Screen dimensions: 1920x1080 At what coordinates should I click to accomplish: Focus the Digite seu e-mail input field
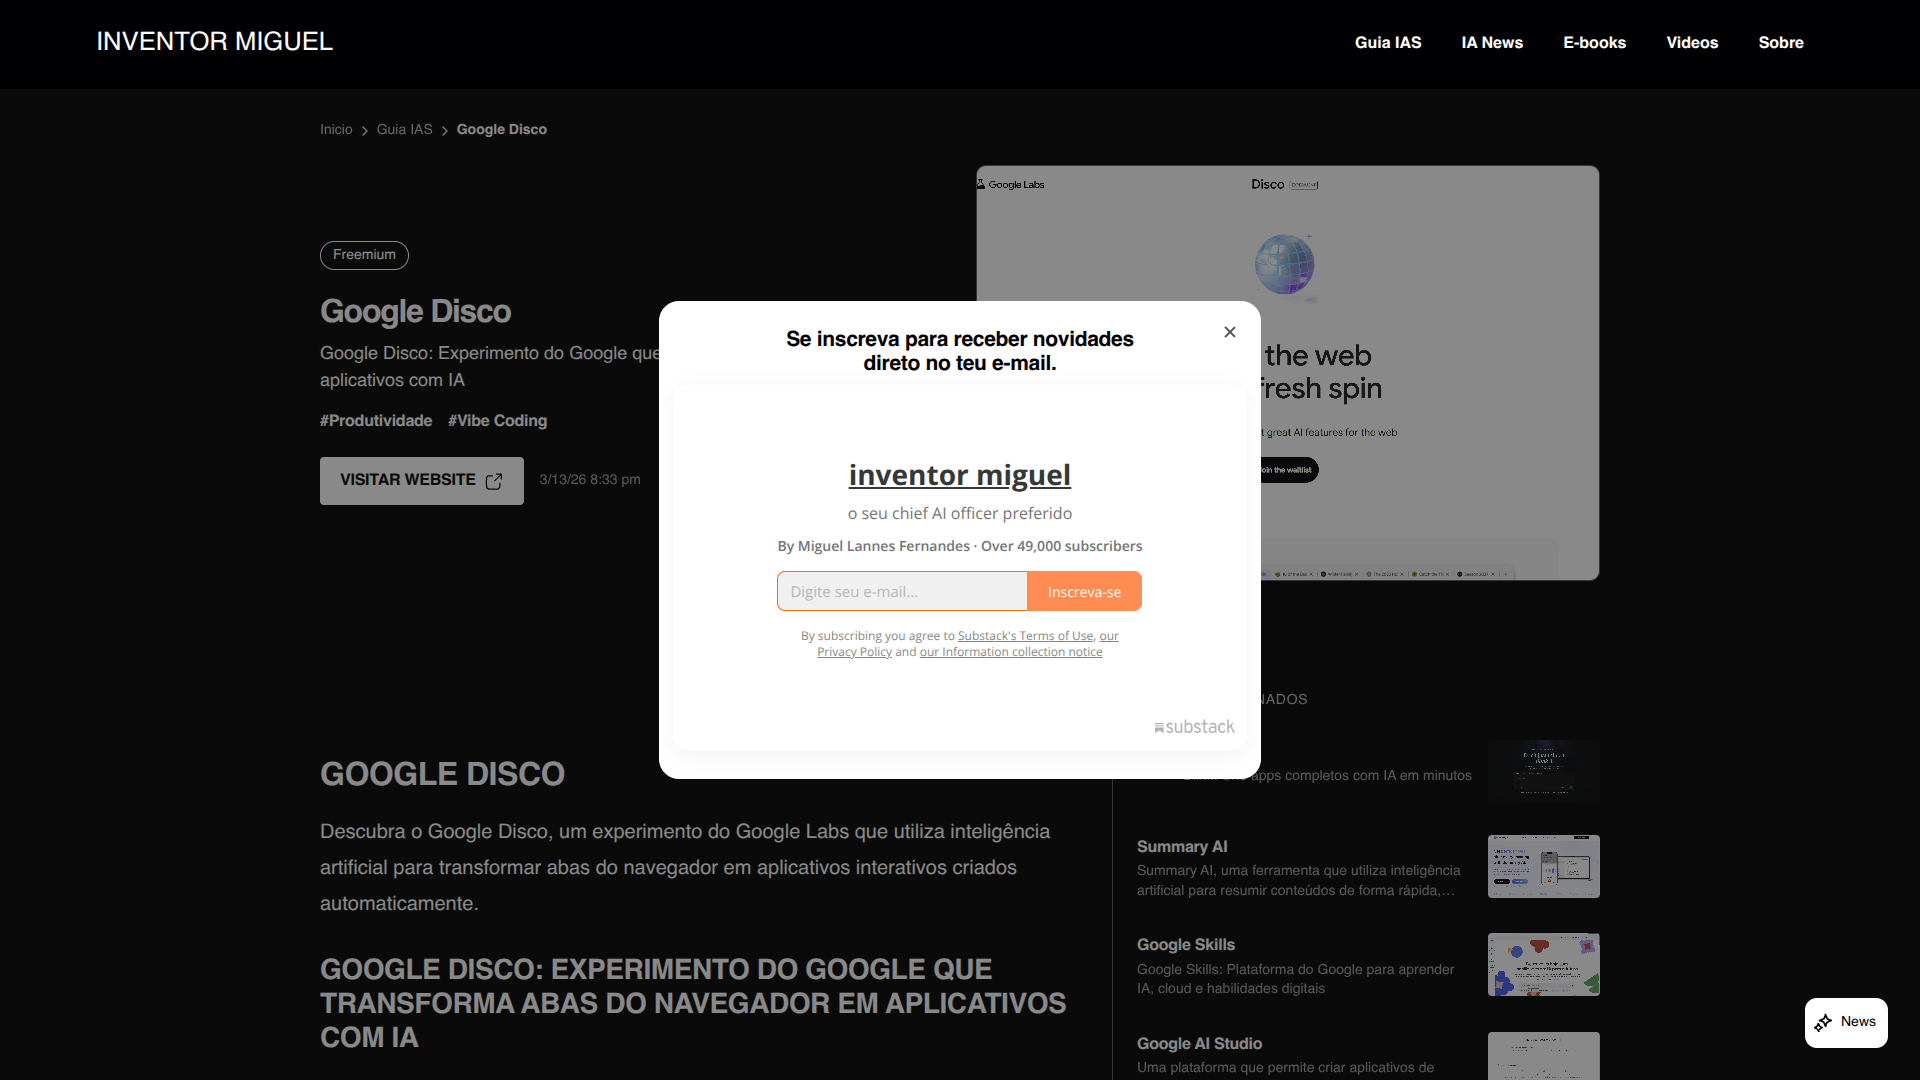pyautogui.click(x=900, y=591)
